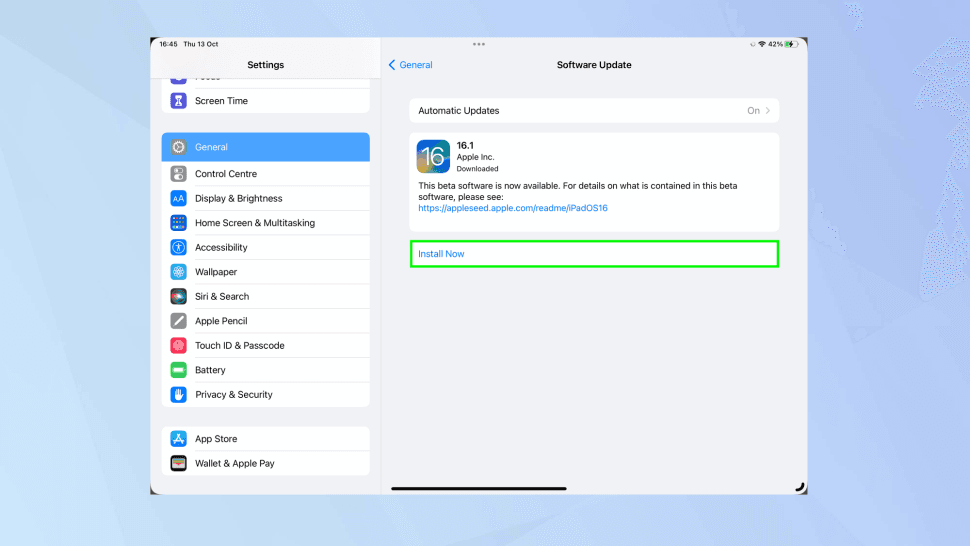
Task: Tap Install Now
Action: coord(594,254)
